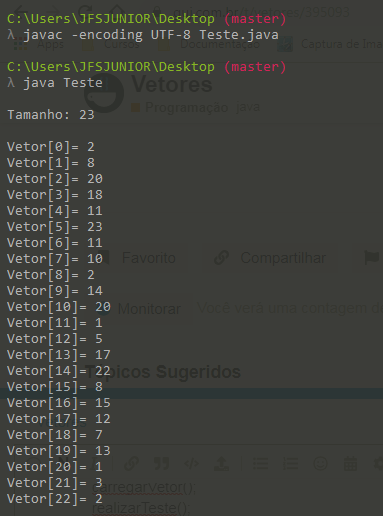Click the calendar date icon in toolbar
383x516 pixels.
[x=350, y=463]
